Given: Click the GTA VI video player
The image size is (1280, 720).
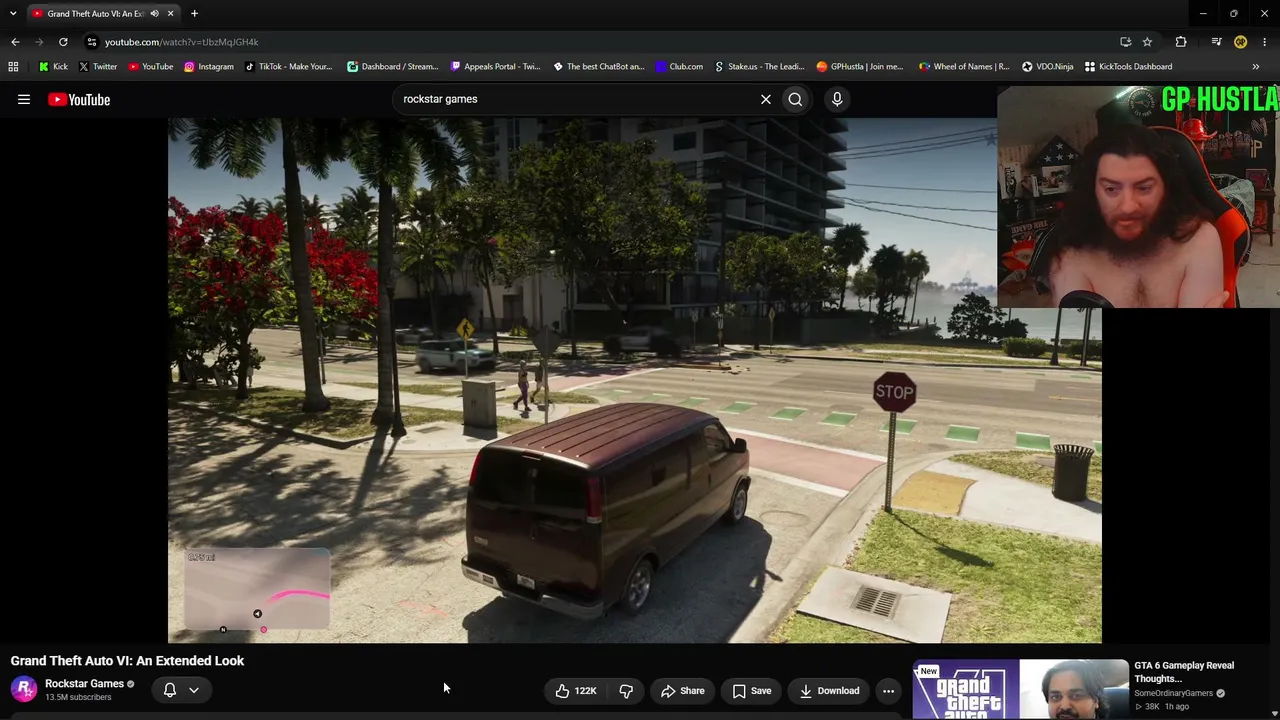Looking at the screenshot, I should pyautogui.click(x=635, y=380).
